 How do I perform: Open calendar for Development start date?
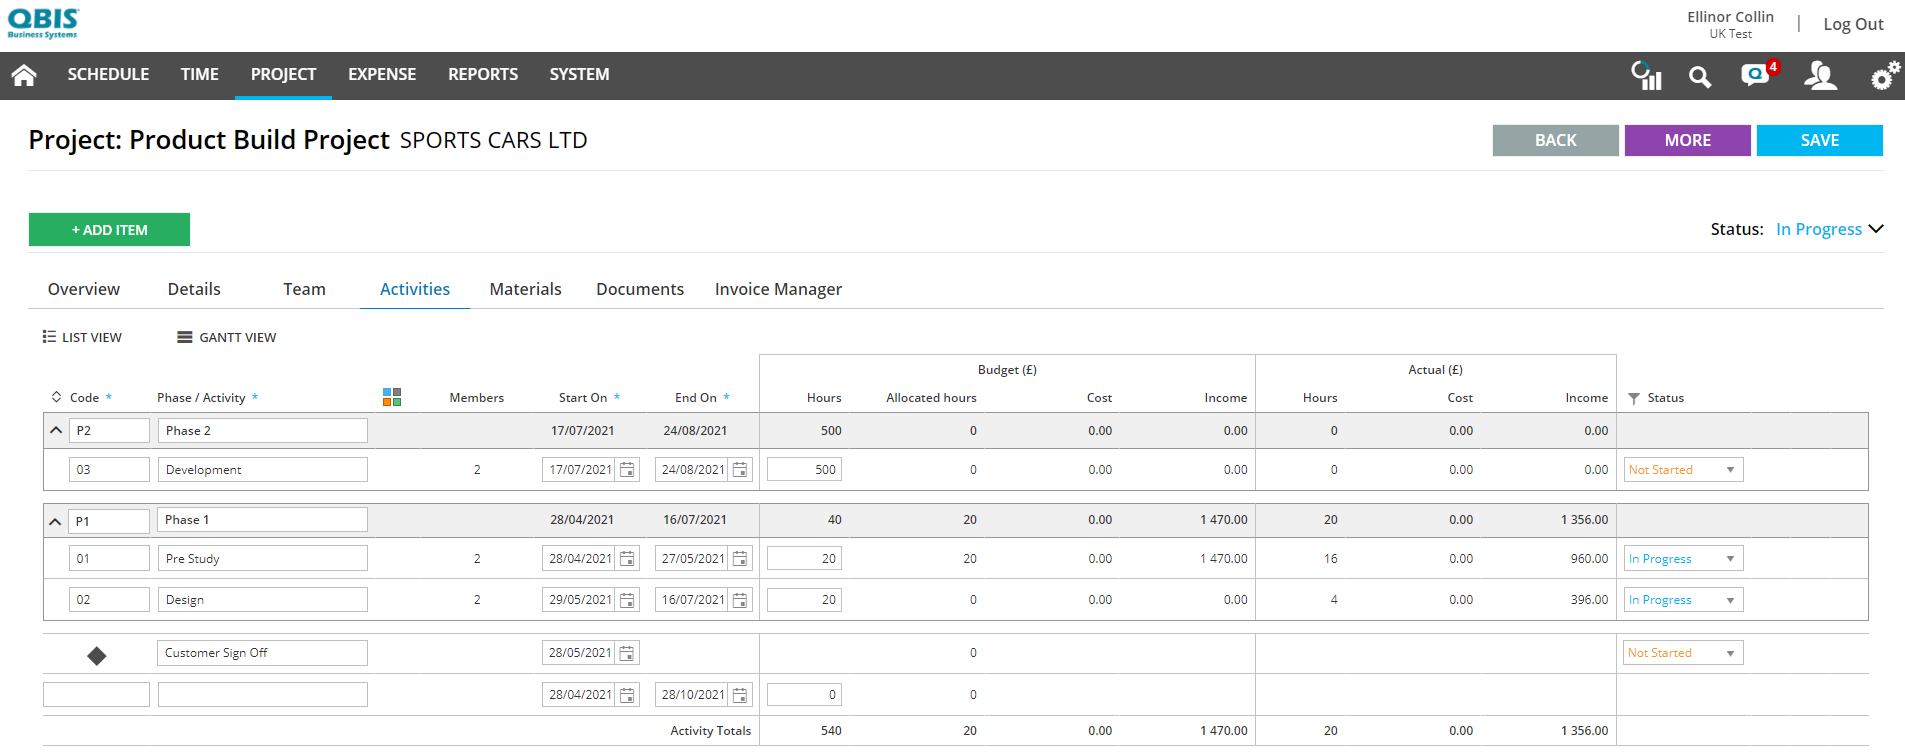click(627, 470)
